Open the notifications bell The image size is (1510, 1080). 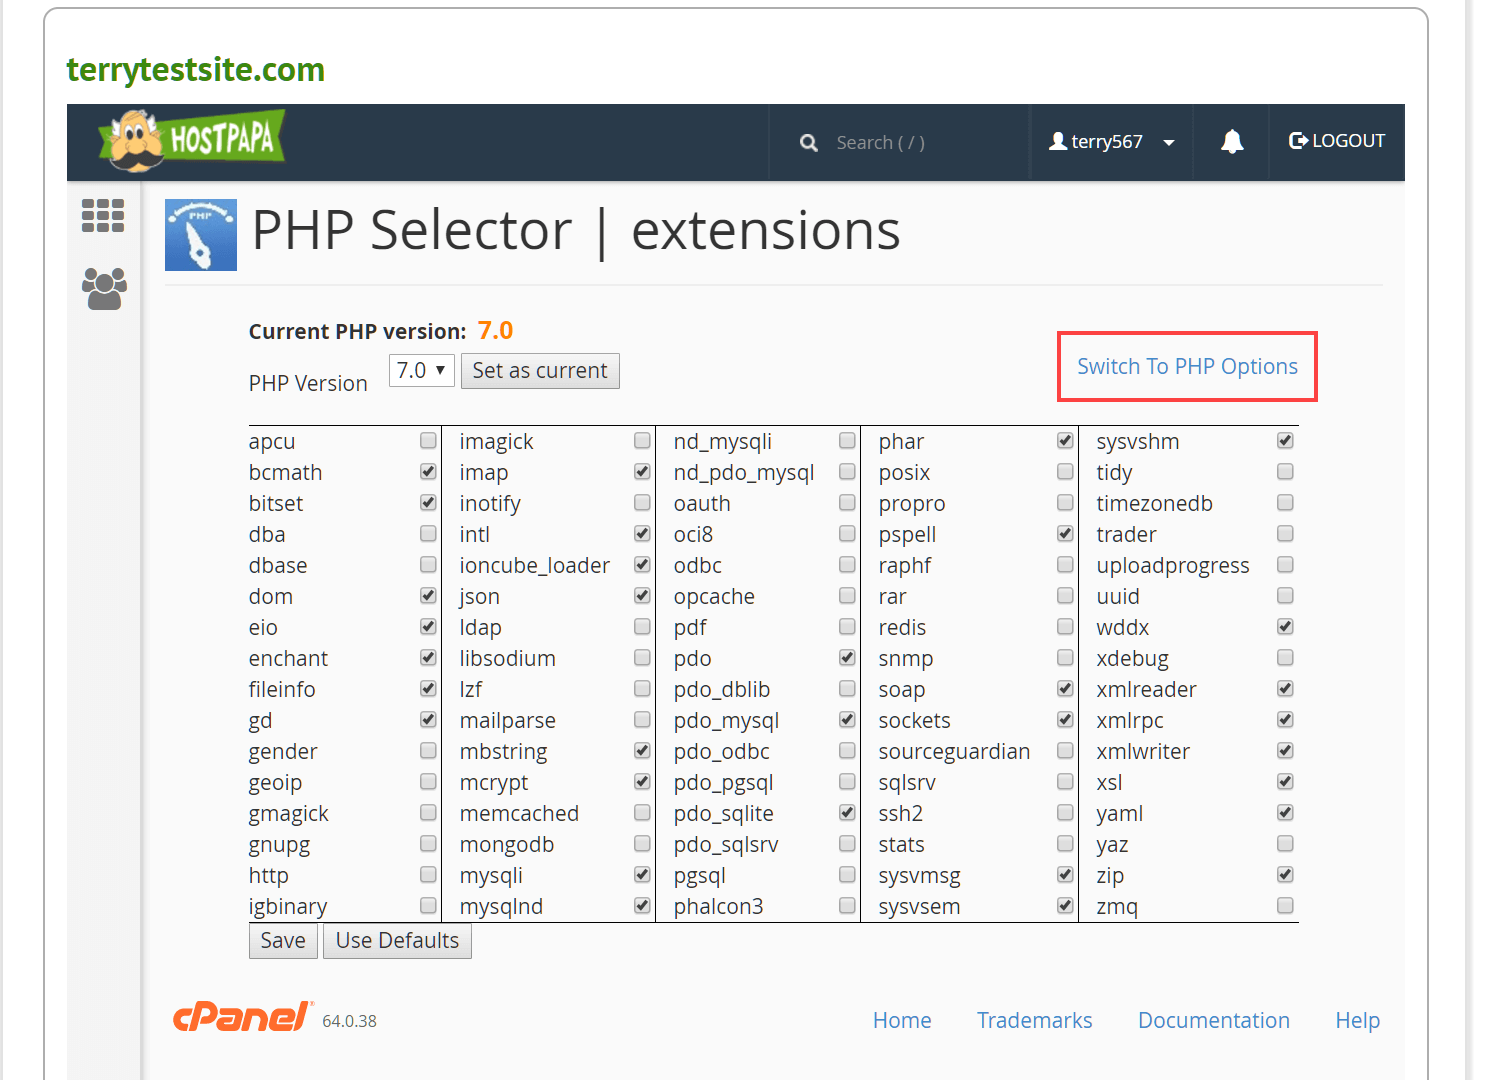[x=1232, y=142]
